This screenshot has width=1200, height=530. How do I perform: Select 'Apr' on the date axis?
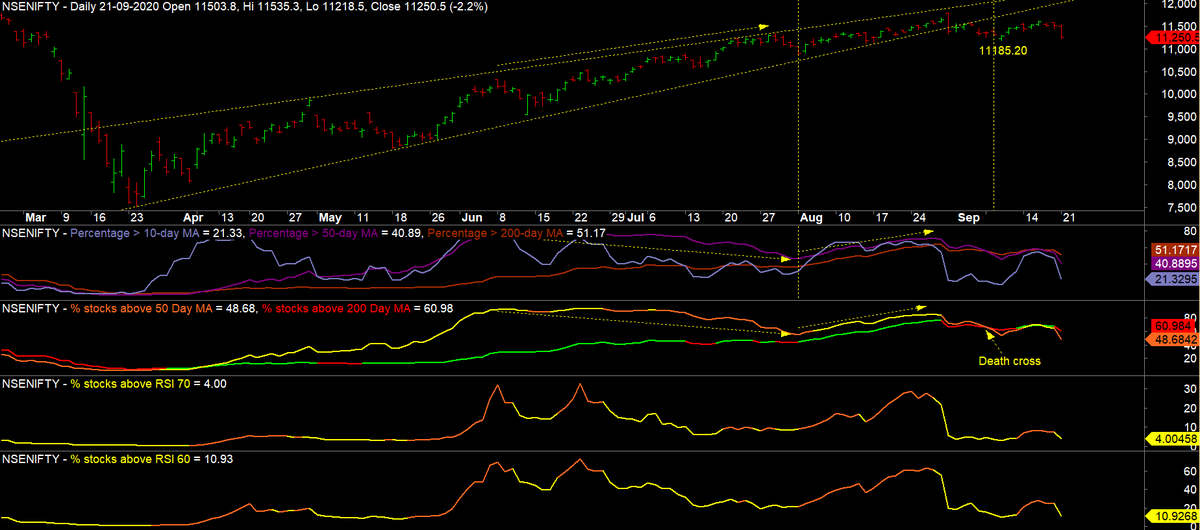pos(193,217)
